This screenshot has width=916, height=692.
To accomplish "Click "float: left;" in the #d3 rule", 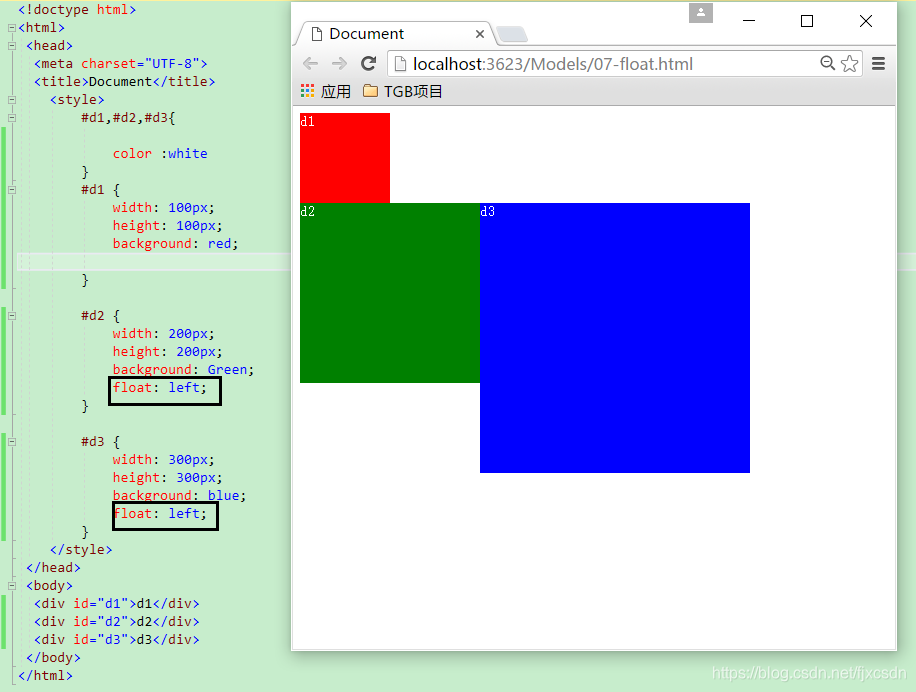I will pyautogui.click(x=159, y=514).
